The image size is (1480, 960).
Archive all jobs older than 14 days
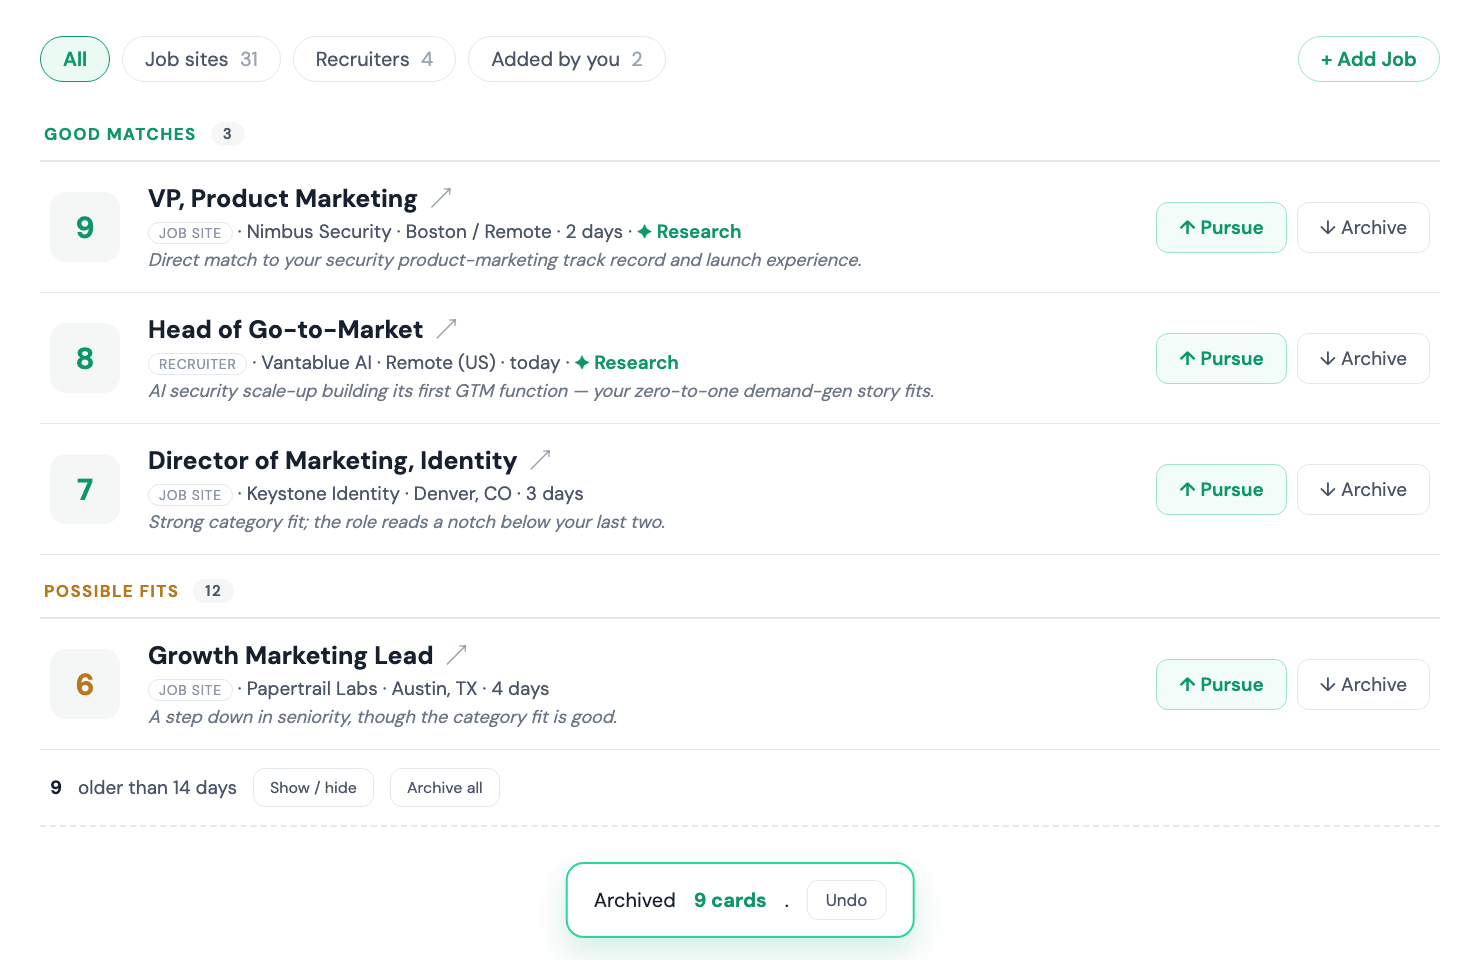(x=445, y=787)
